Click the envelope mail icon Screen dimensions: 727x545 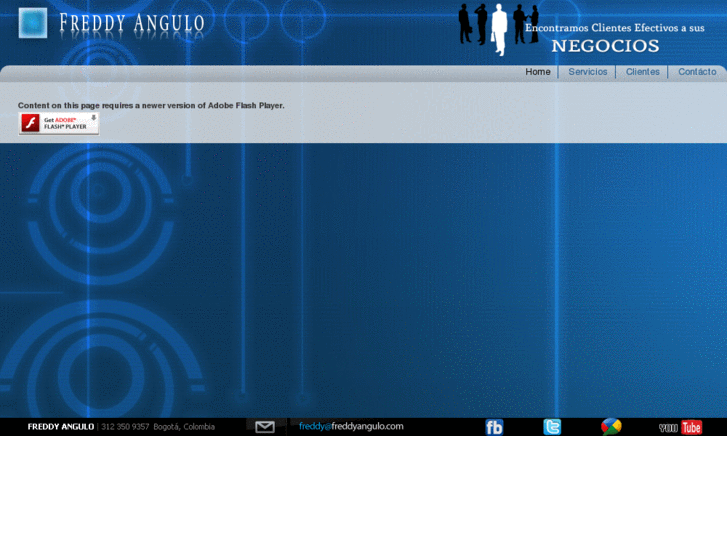click(x=265, y=427)
